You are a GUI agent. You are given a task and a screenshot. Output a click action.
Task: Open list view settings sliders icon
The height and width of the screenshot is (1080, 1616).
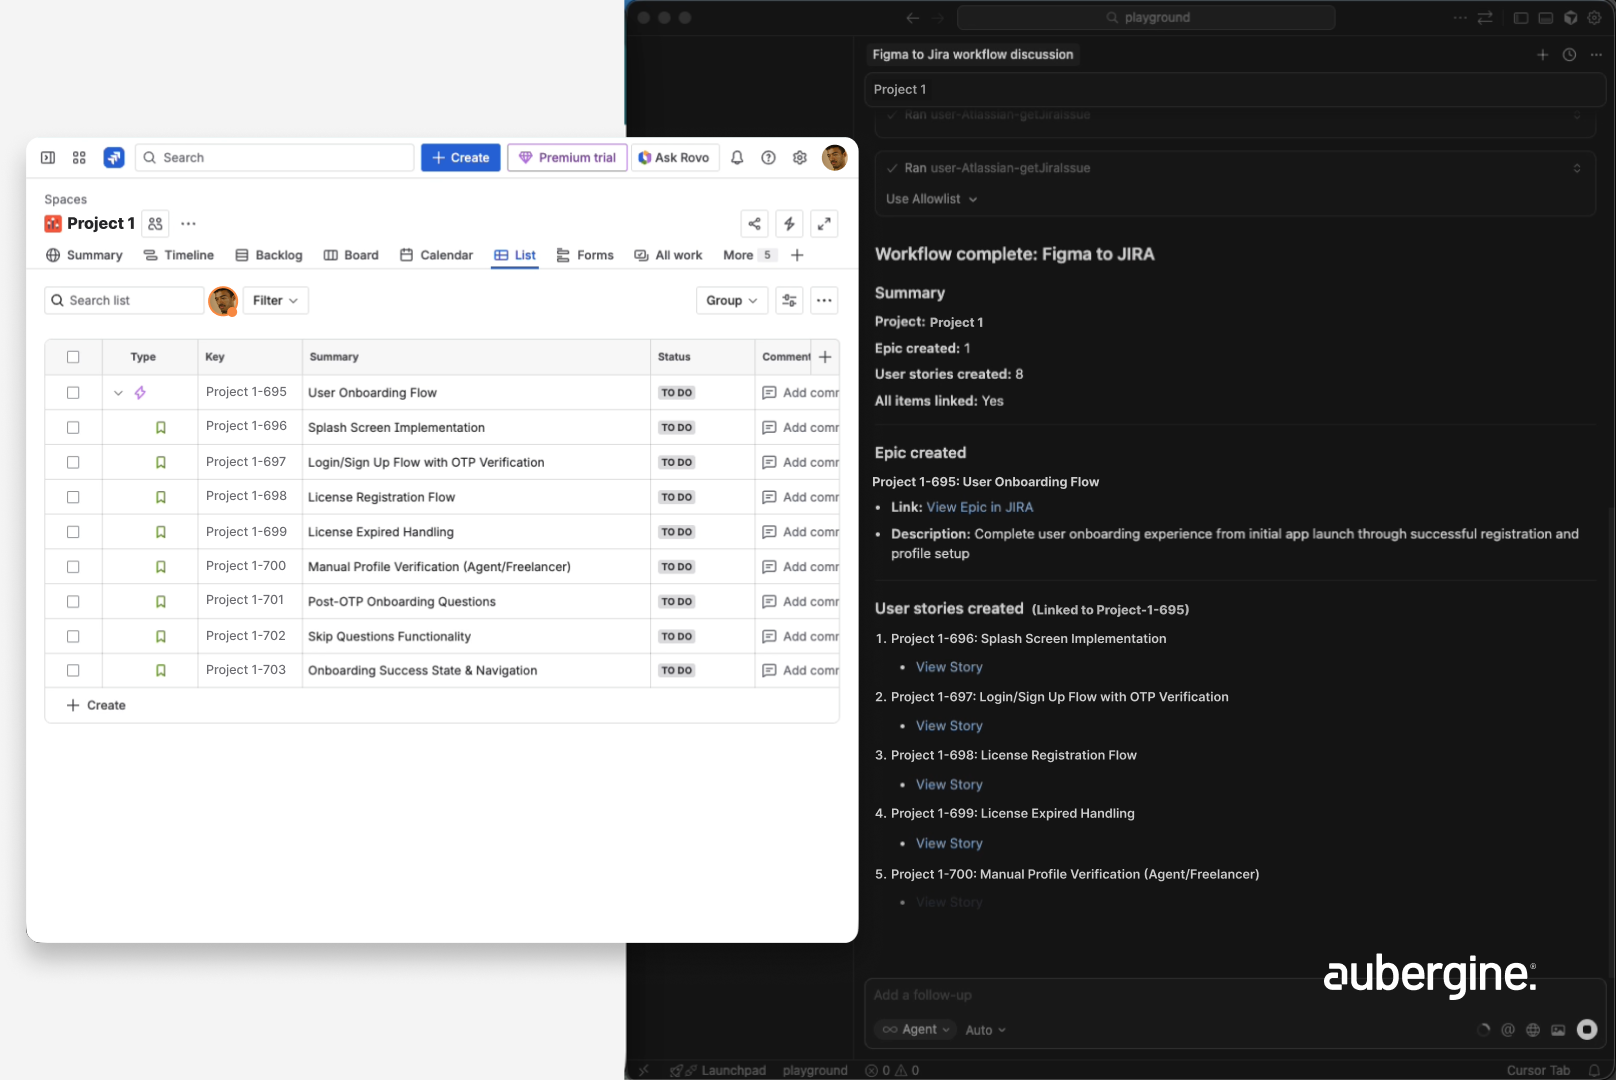point(789,300)
